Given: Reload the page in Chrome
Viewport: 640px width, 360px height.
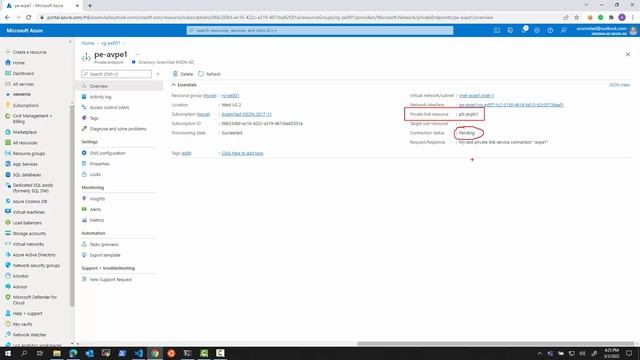Looking at the screenshot, I should tap(29, 18).
